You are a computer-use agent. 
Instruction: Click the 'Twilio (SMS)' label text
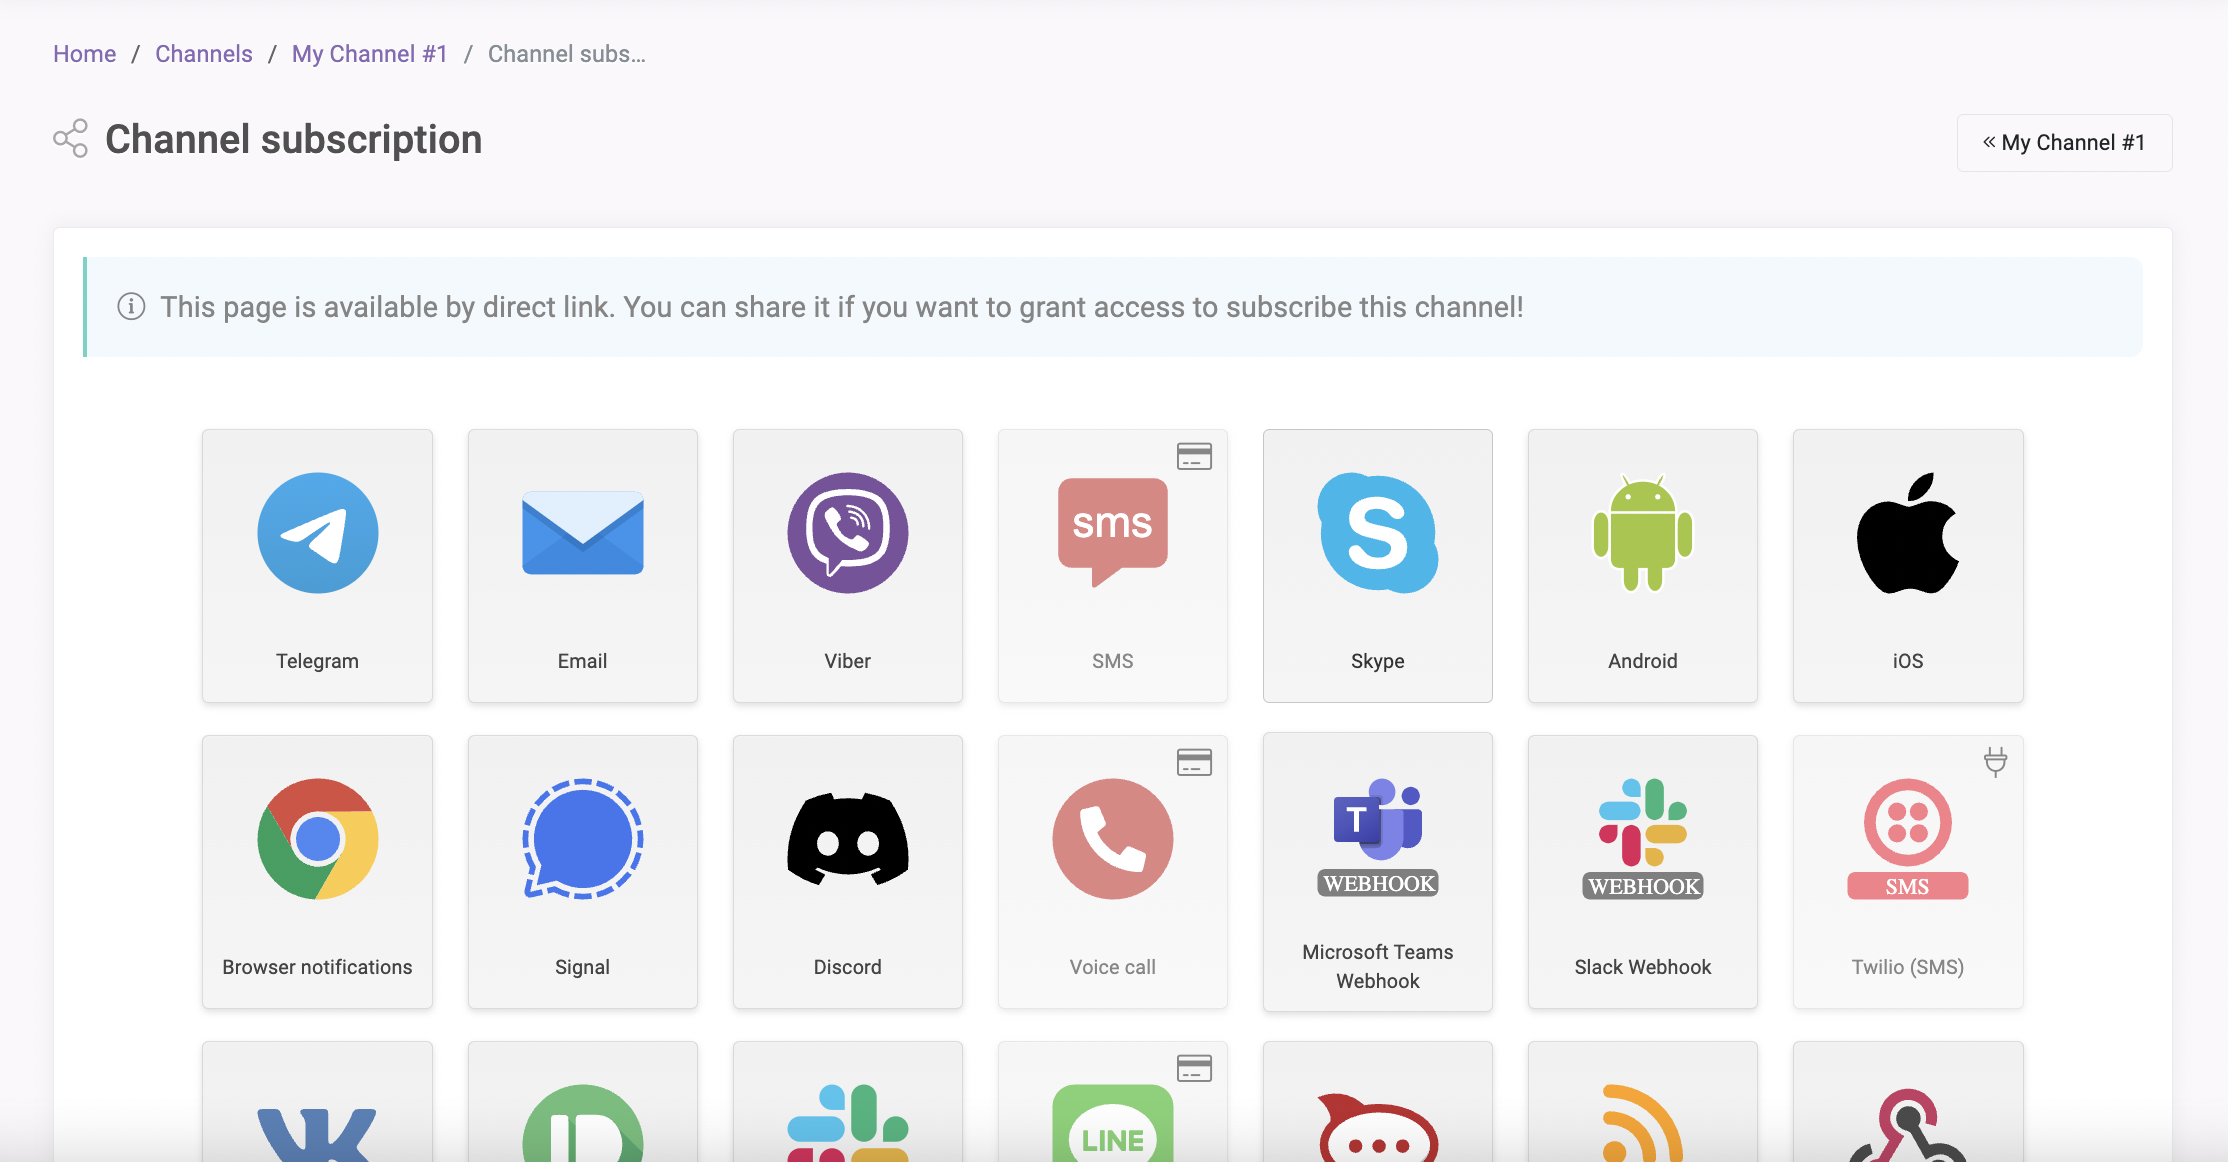[1907, 967]
